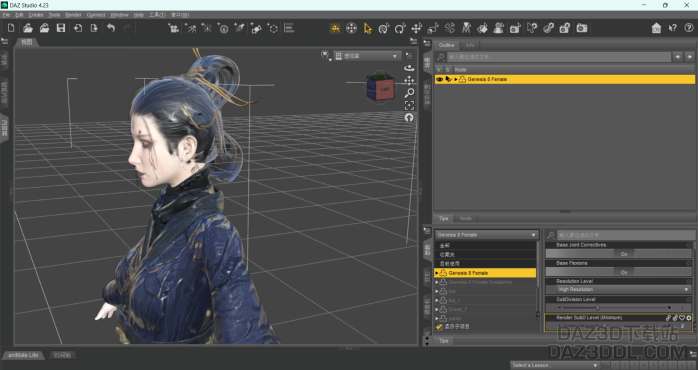Viewport: 698px width, 370px height.
Task: Expand Genesis 8 Female in parameters tree
Action: tap(437, 273)
